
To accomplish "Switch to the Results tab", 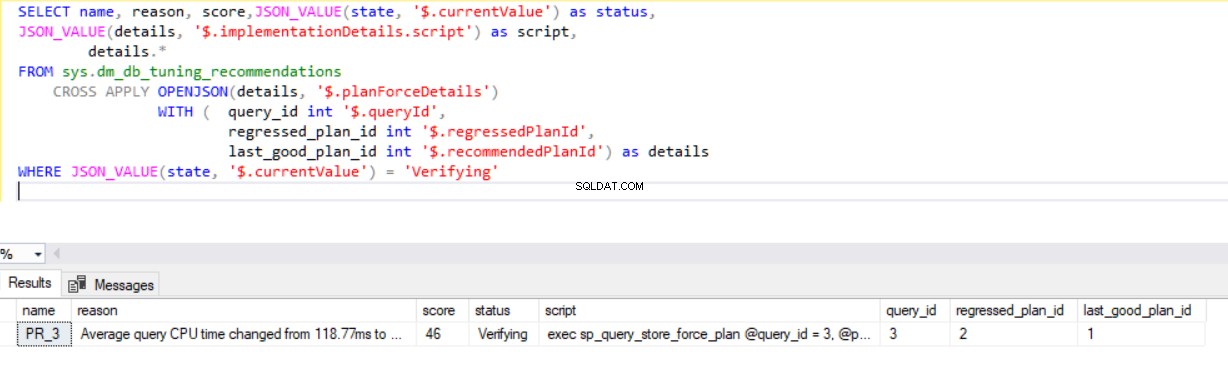I will [30, 284].
